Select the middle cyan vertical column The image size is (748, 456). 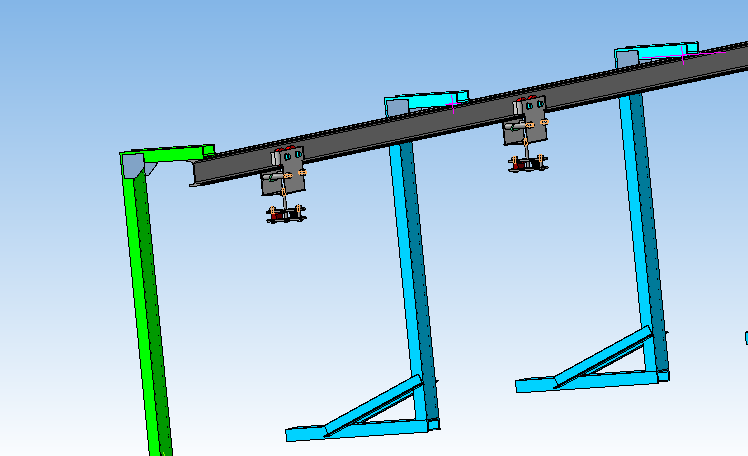tap(413, 281)
